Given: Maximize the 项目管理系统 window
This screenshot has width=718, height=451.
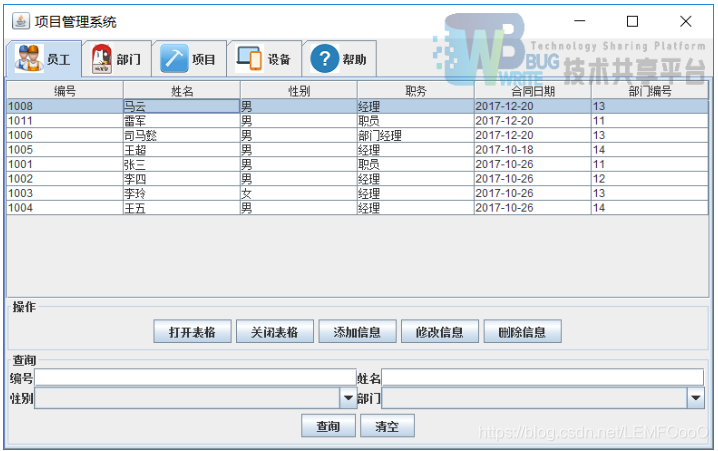Looking at the screenshot, I should [x=632, y=21].
